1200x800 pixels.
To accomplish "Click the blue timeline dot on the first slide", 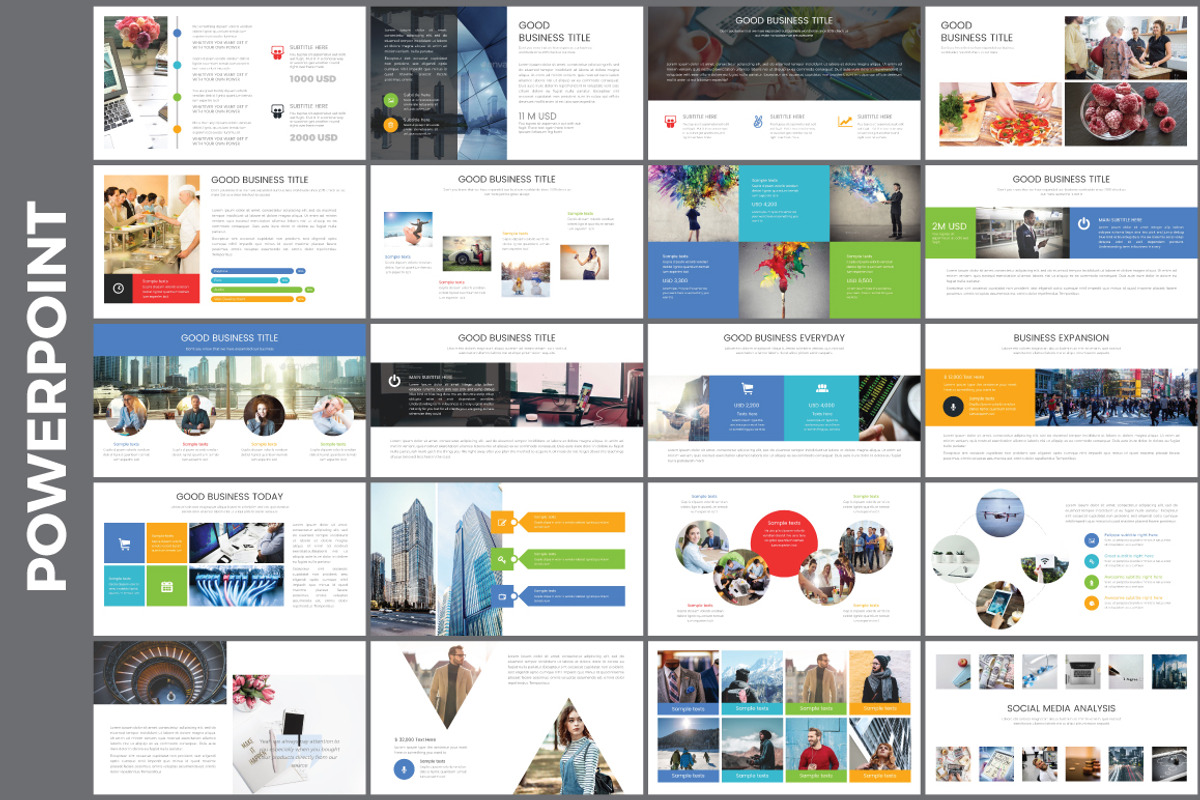I will 176,33.
